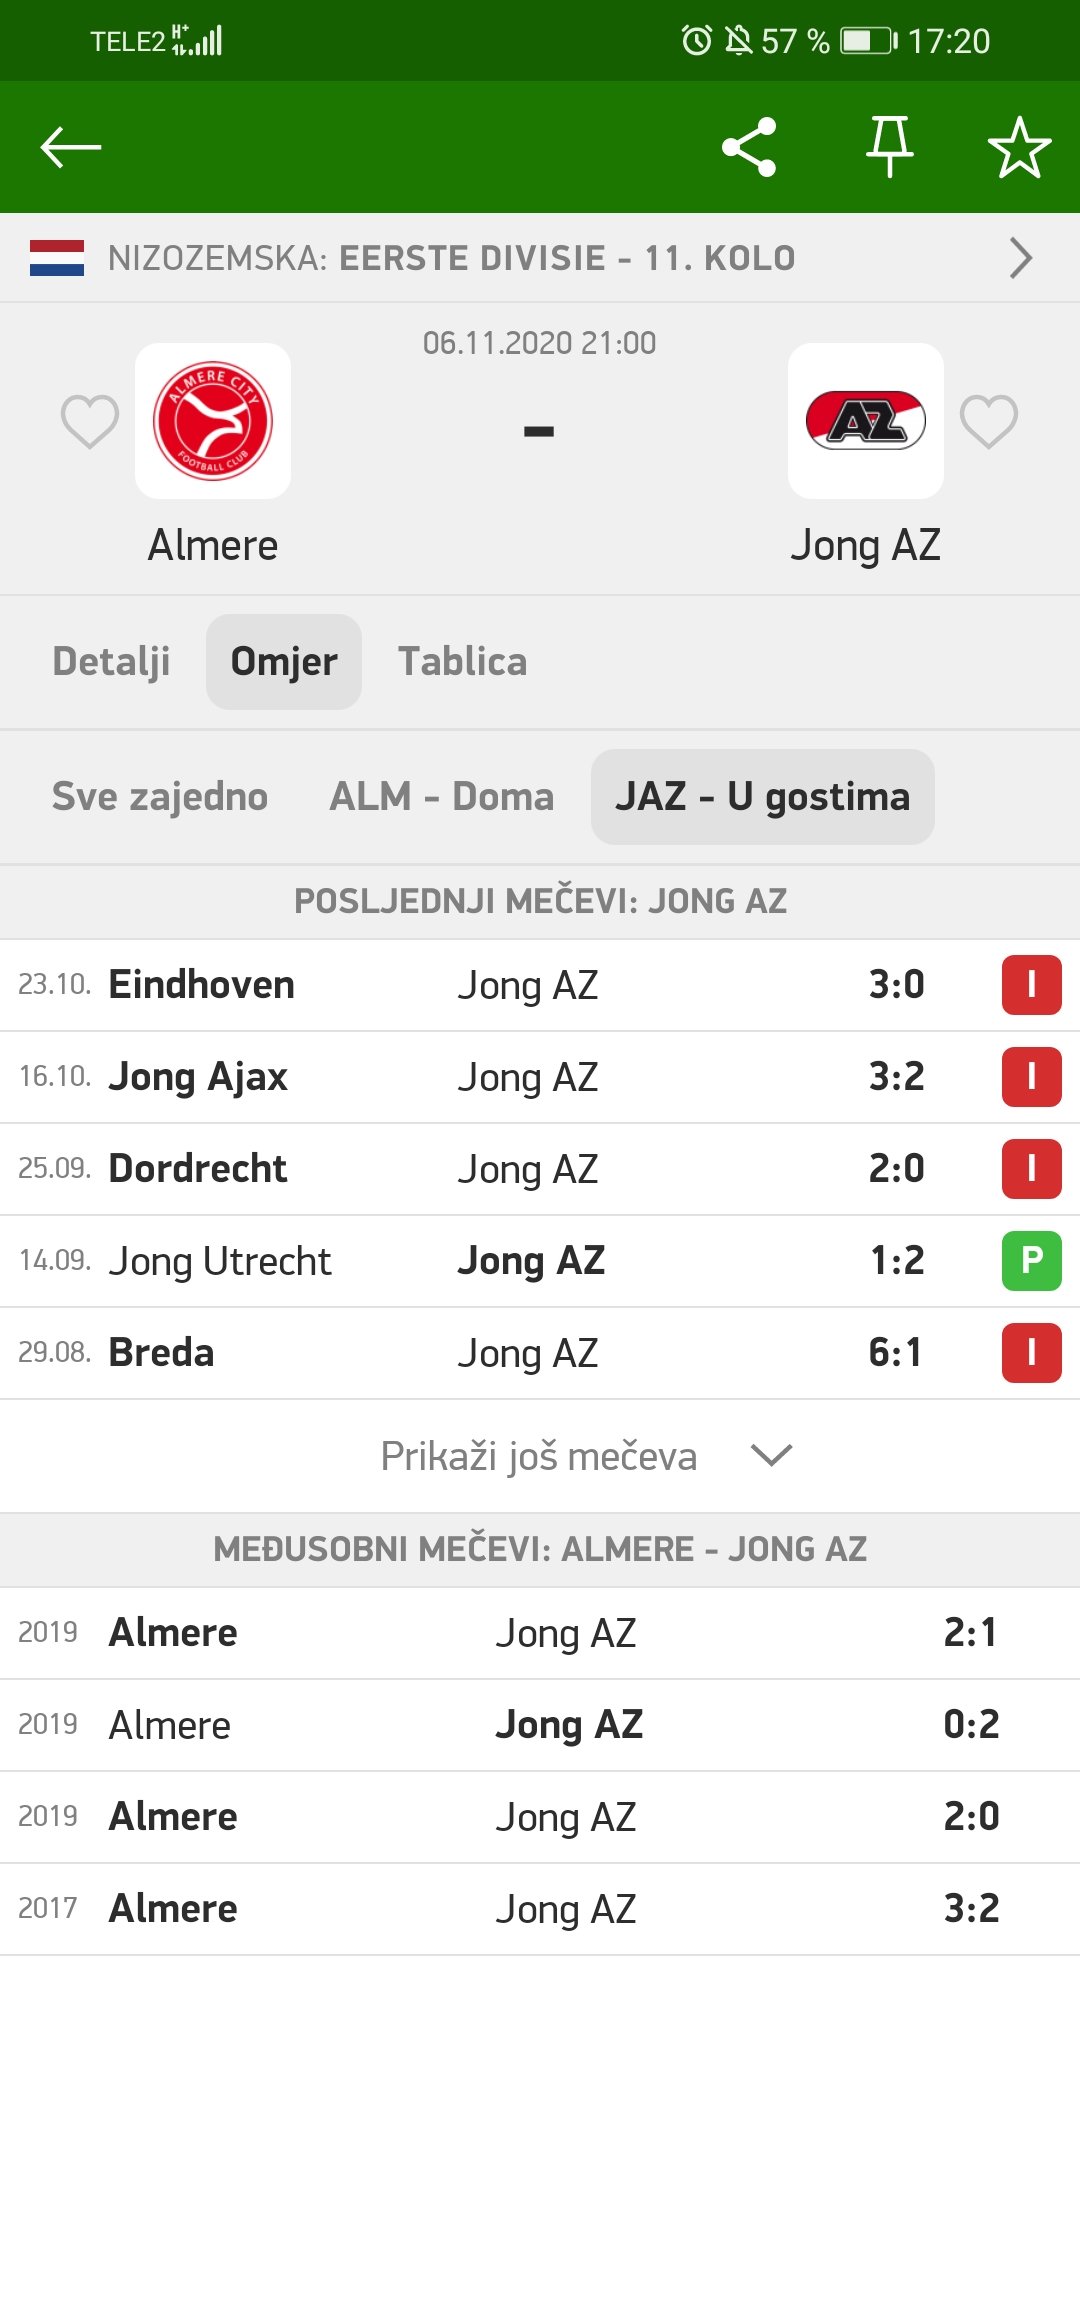
Task: Open 2017 Almere vs Jong AZ 3:2 match
Action: (540, 1909)
